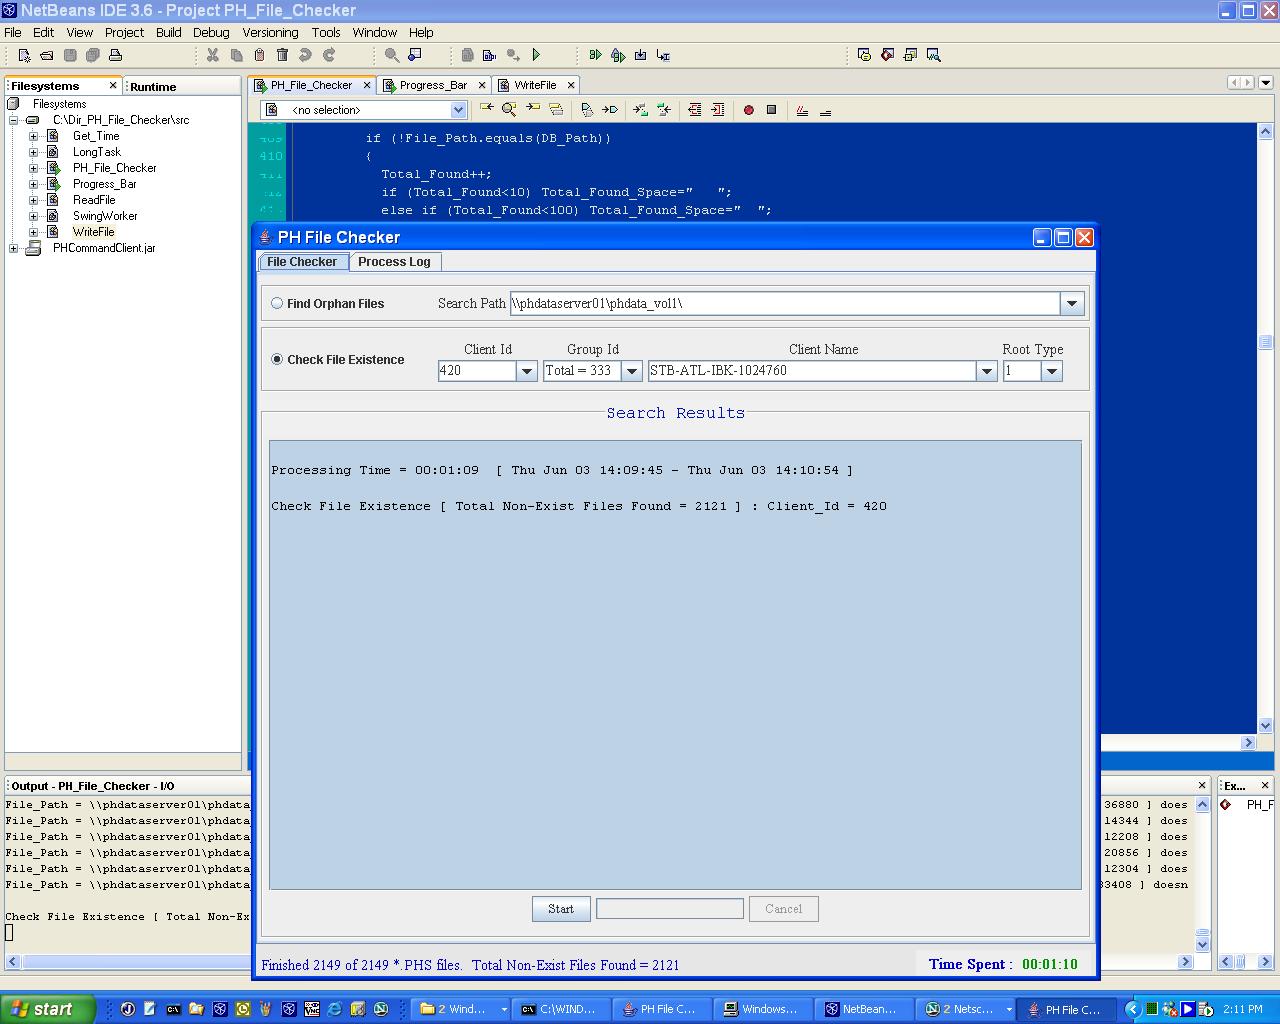Screen dimensions: 1280x1024
Task: Open the Client Id dropdown
Action: 526,371
